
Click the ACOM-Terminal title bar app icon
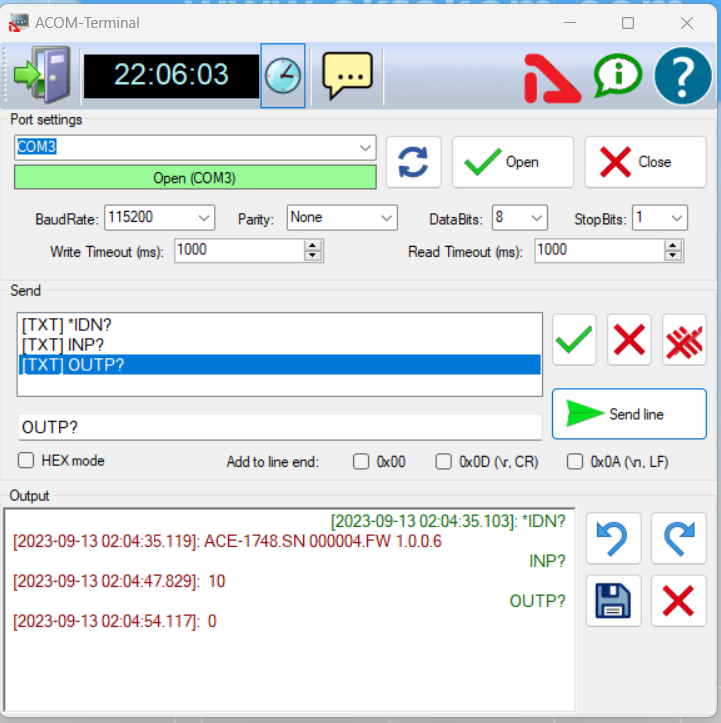[18, 23]
